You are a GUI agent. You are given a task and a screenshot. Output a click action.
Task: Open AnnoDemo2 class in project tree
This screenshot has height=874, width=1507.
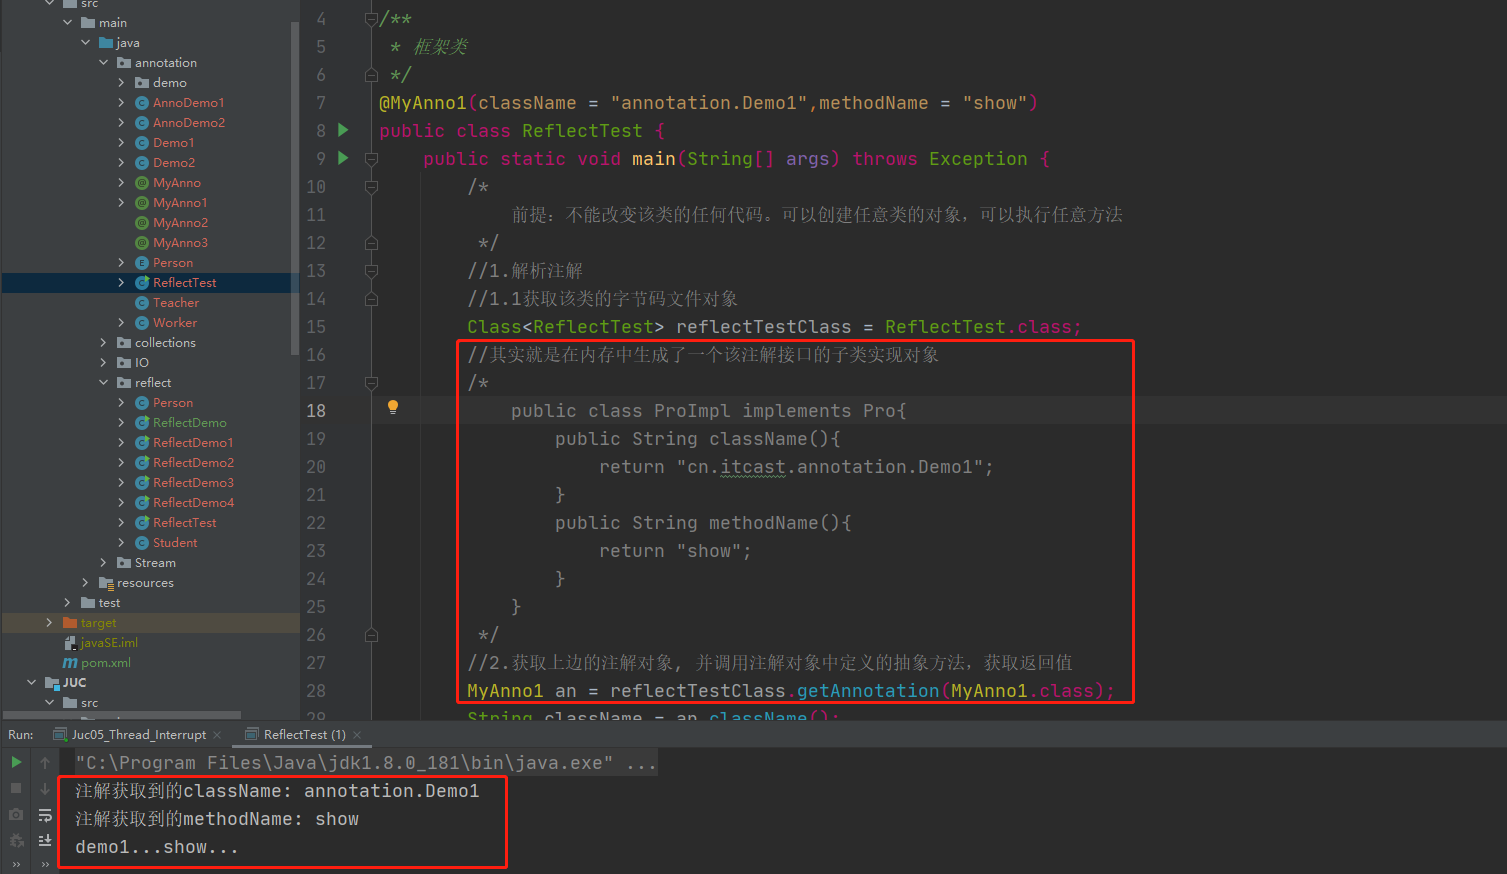188,122
